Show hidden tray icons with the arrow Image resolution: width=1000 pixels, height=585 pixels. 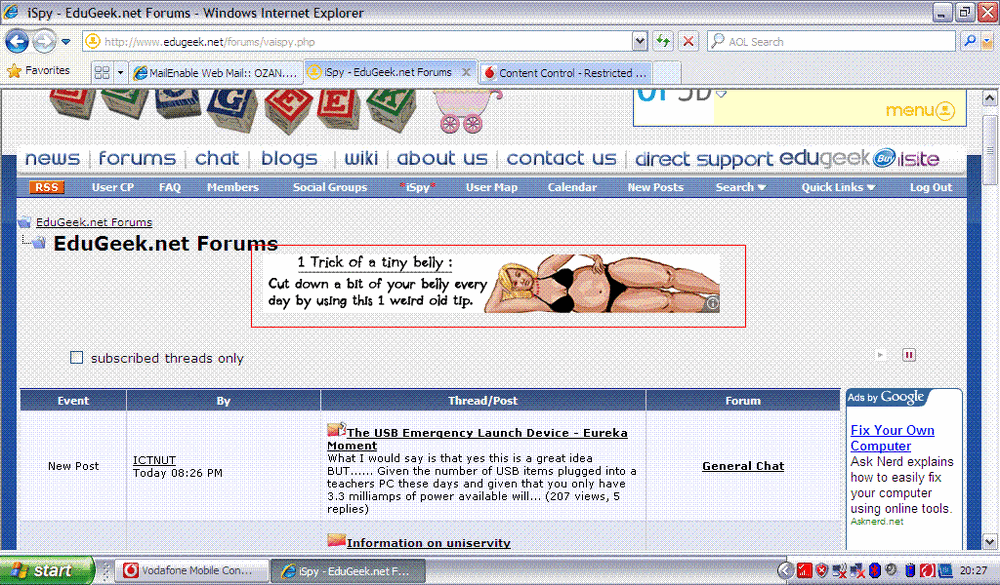point(785,570)
